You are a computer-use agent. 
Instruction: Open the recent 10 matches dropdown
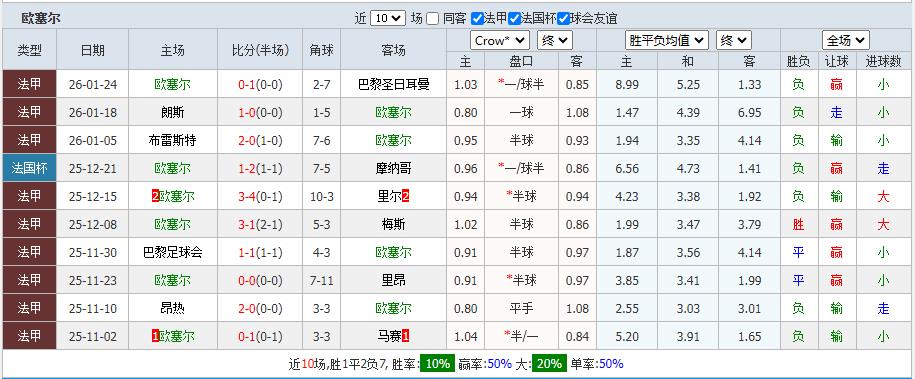click(x=387, y=18)
